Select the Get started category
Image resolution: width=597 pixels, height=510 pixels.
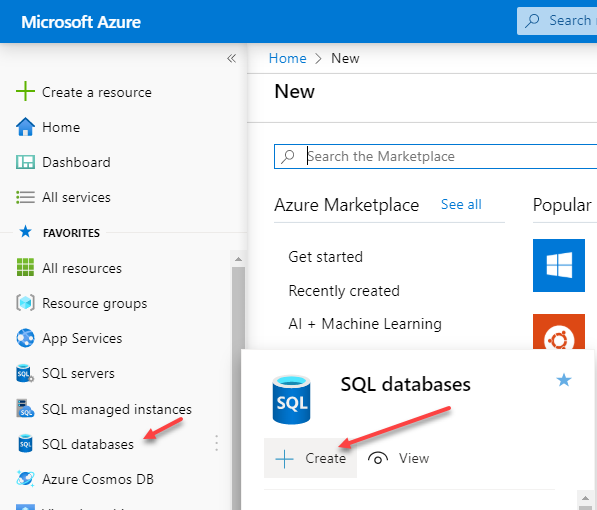coord(326,257)
